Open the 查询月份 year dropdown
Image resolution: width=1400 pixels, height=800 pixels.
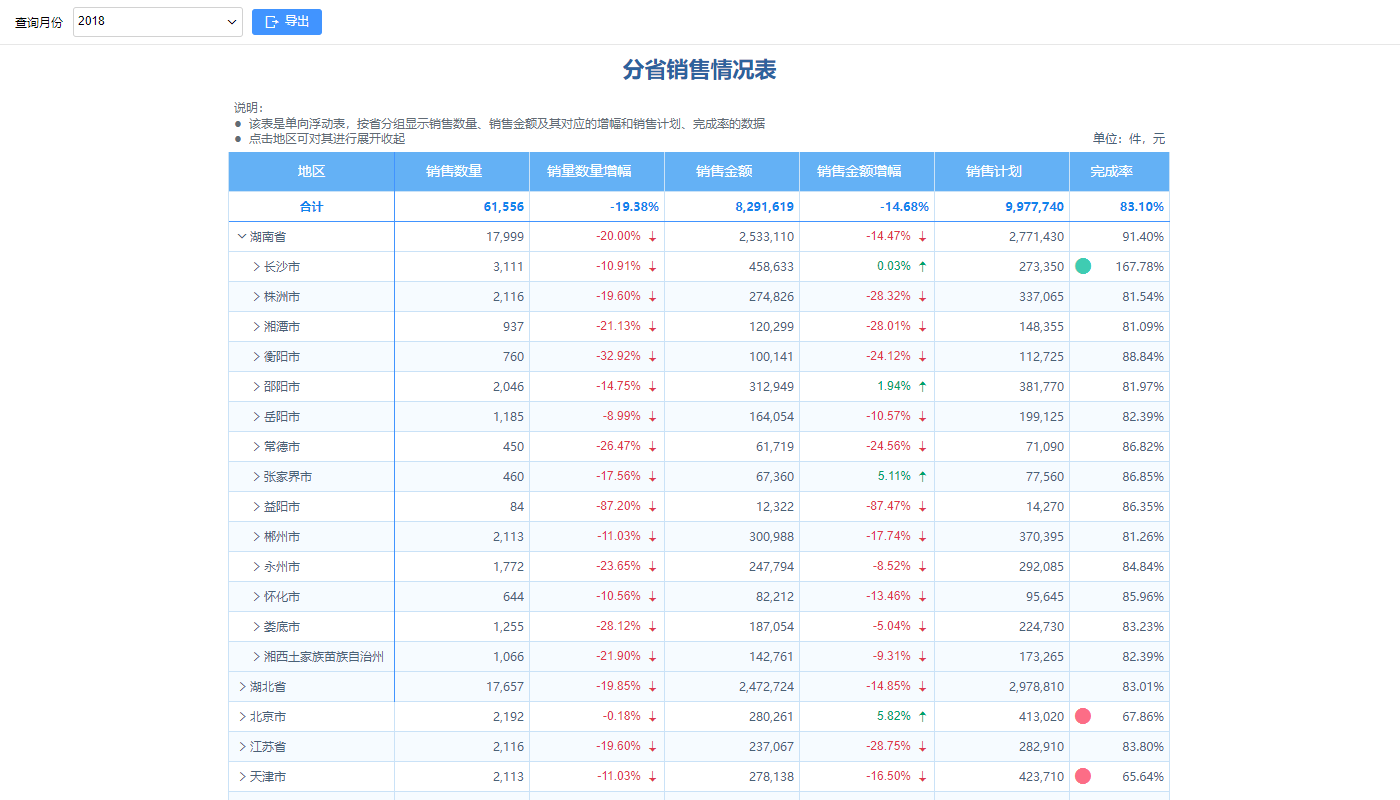(158, 22)
